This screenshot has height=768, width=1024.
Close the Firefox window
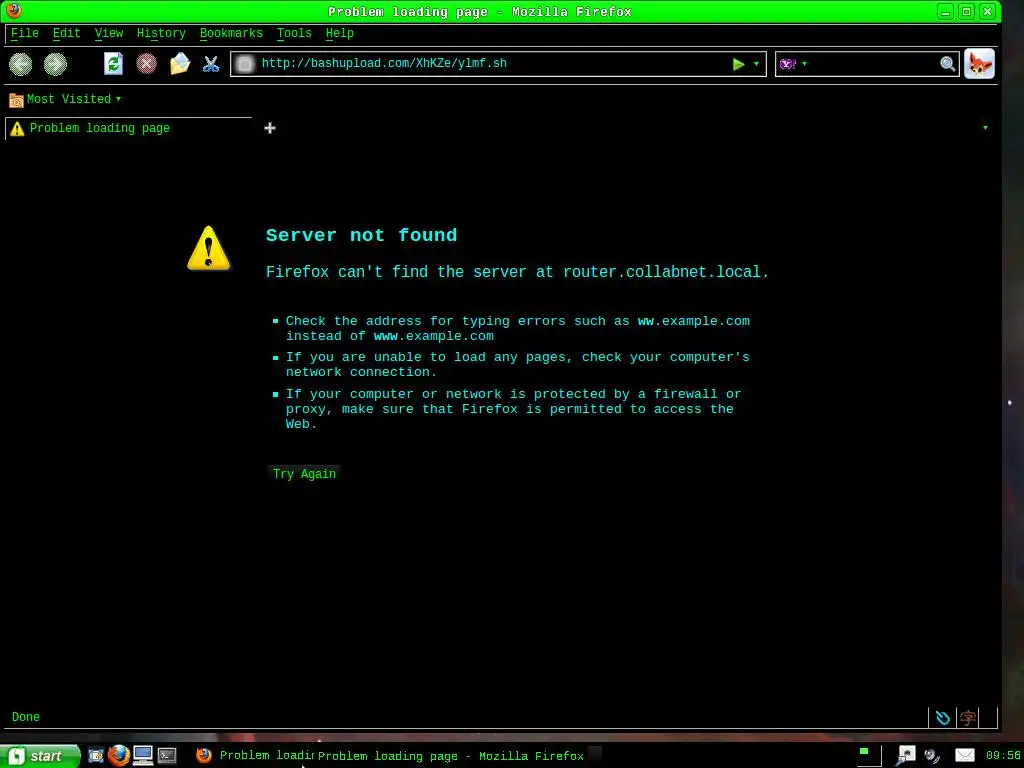point(988,11)
